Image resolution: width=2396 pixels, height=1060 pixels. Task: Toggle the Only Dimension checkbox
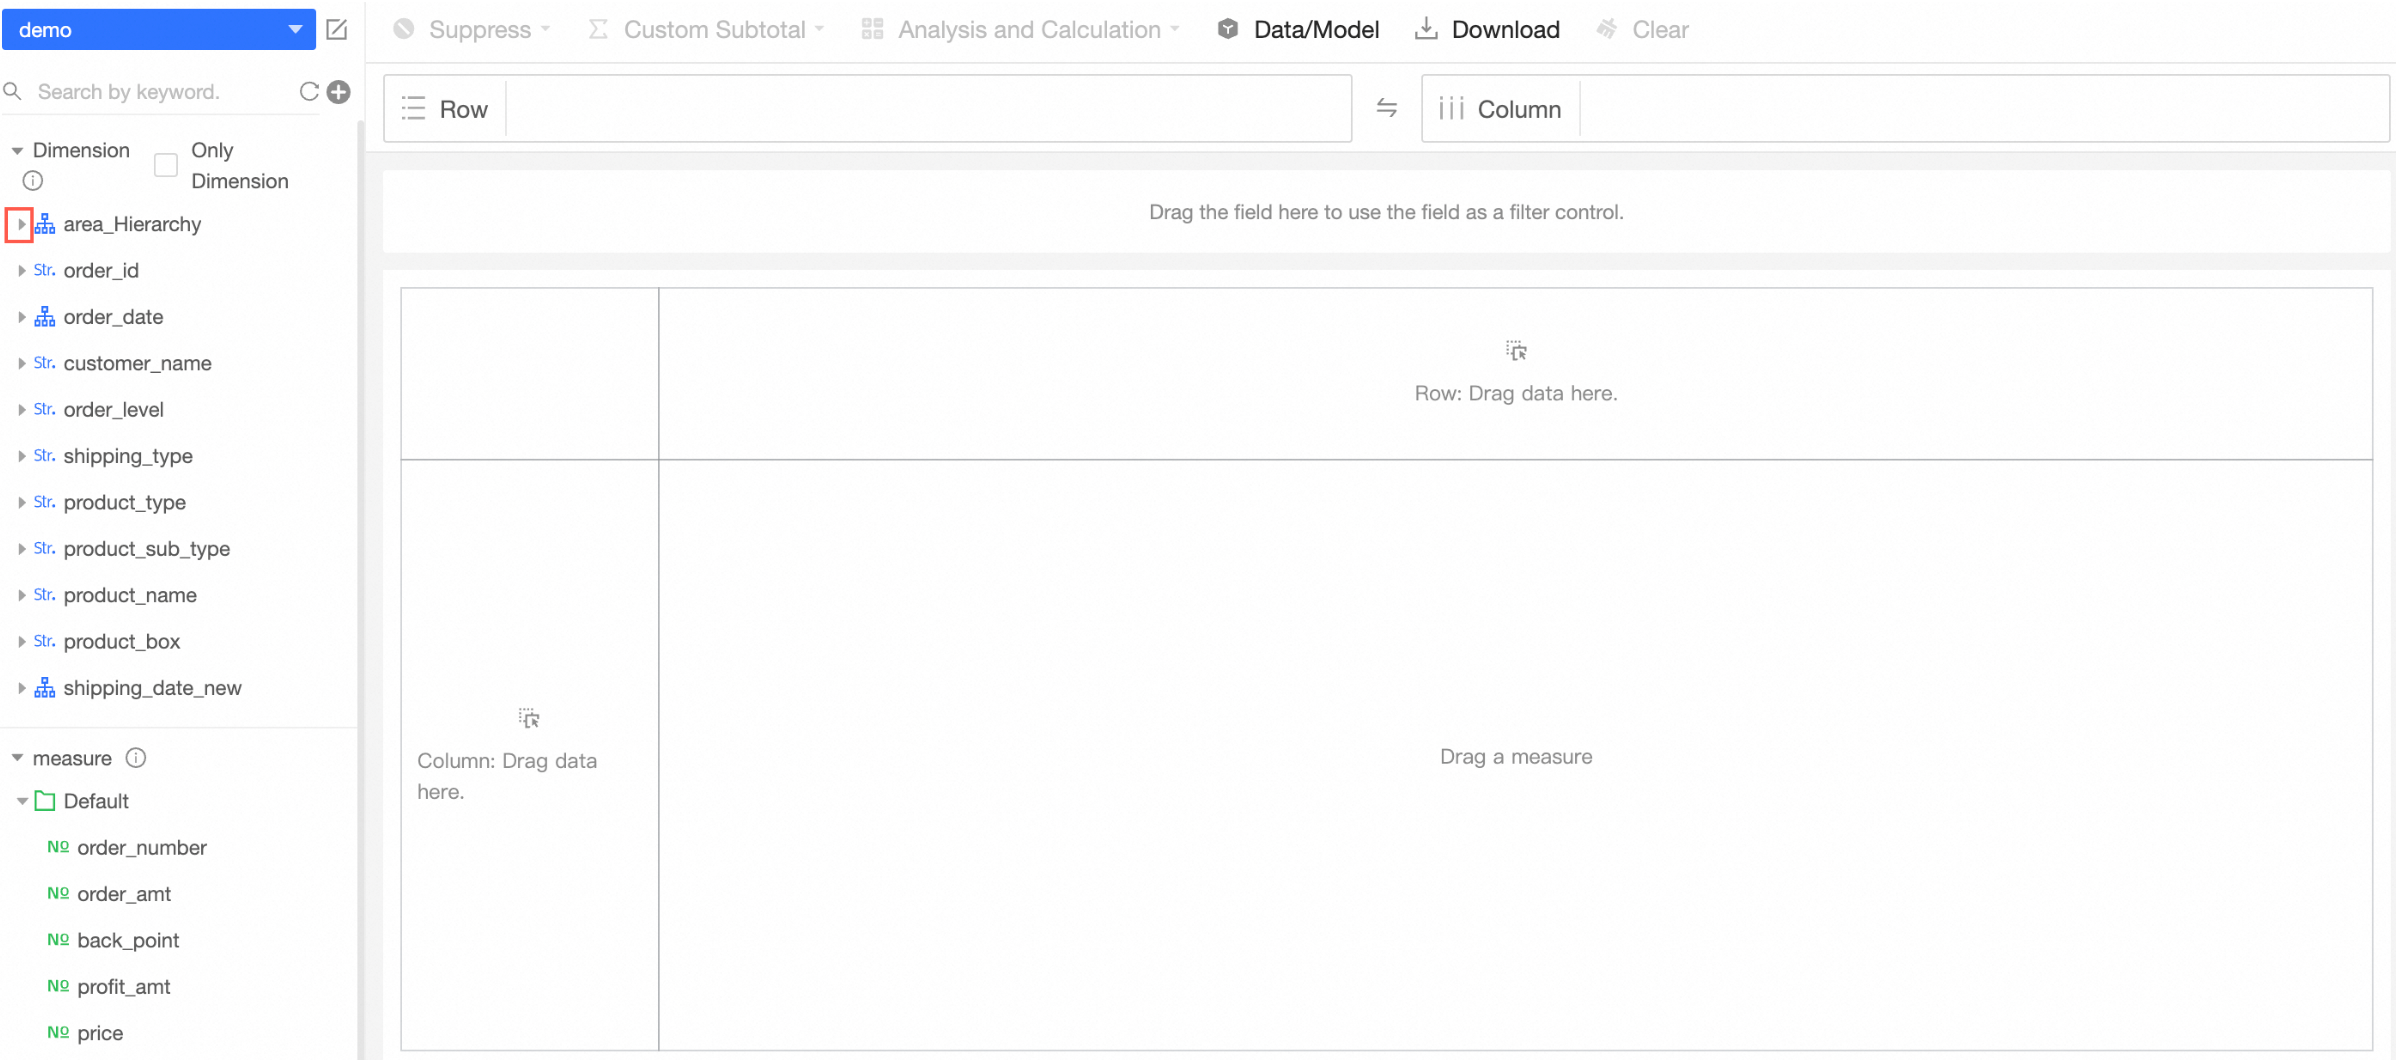(x=166, y=165)
